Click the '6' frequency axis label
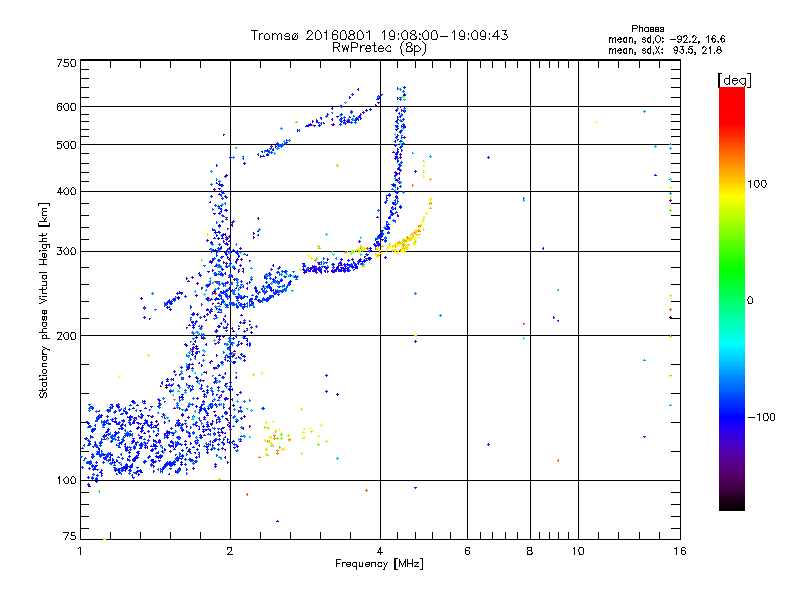Viewport: 800px width, 600px height. (467, 551)
